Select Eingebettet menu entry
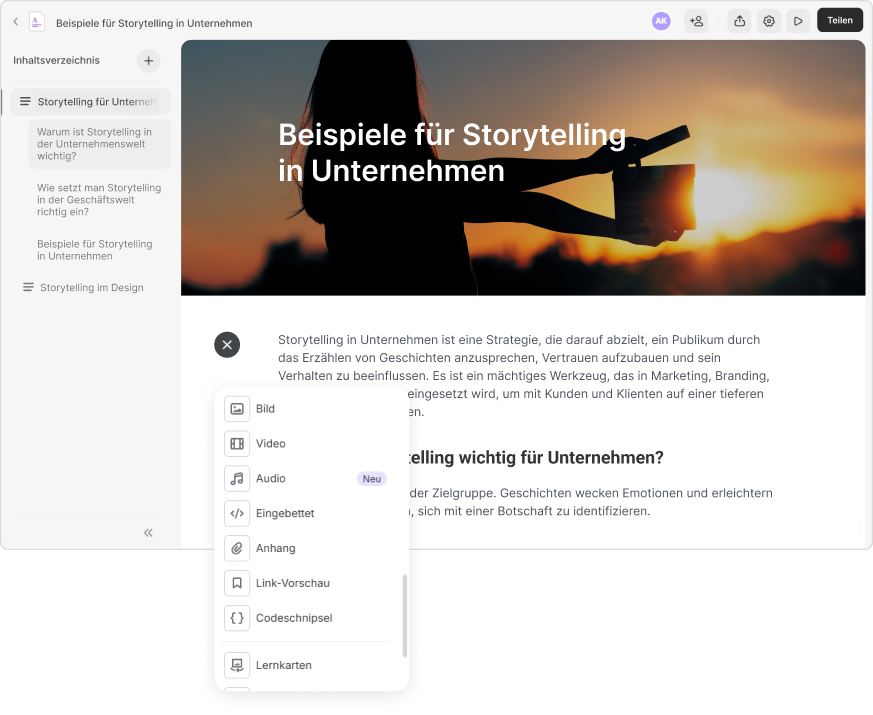Viewport: 873px width, 715px height. (x=306, y=513)
